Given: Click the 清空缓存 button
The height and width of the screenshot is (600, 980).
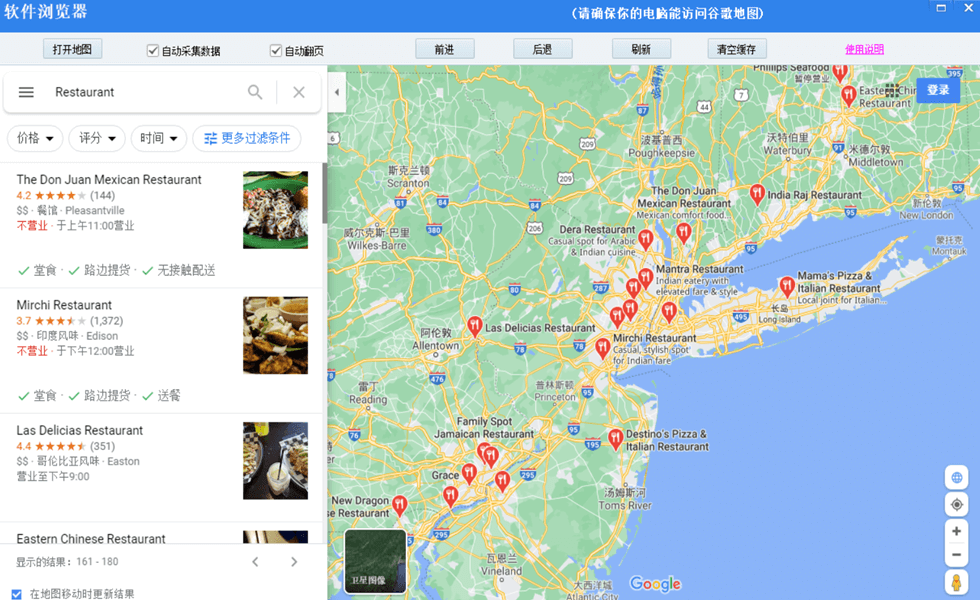Looking at the screenshot, I should 737,49.
